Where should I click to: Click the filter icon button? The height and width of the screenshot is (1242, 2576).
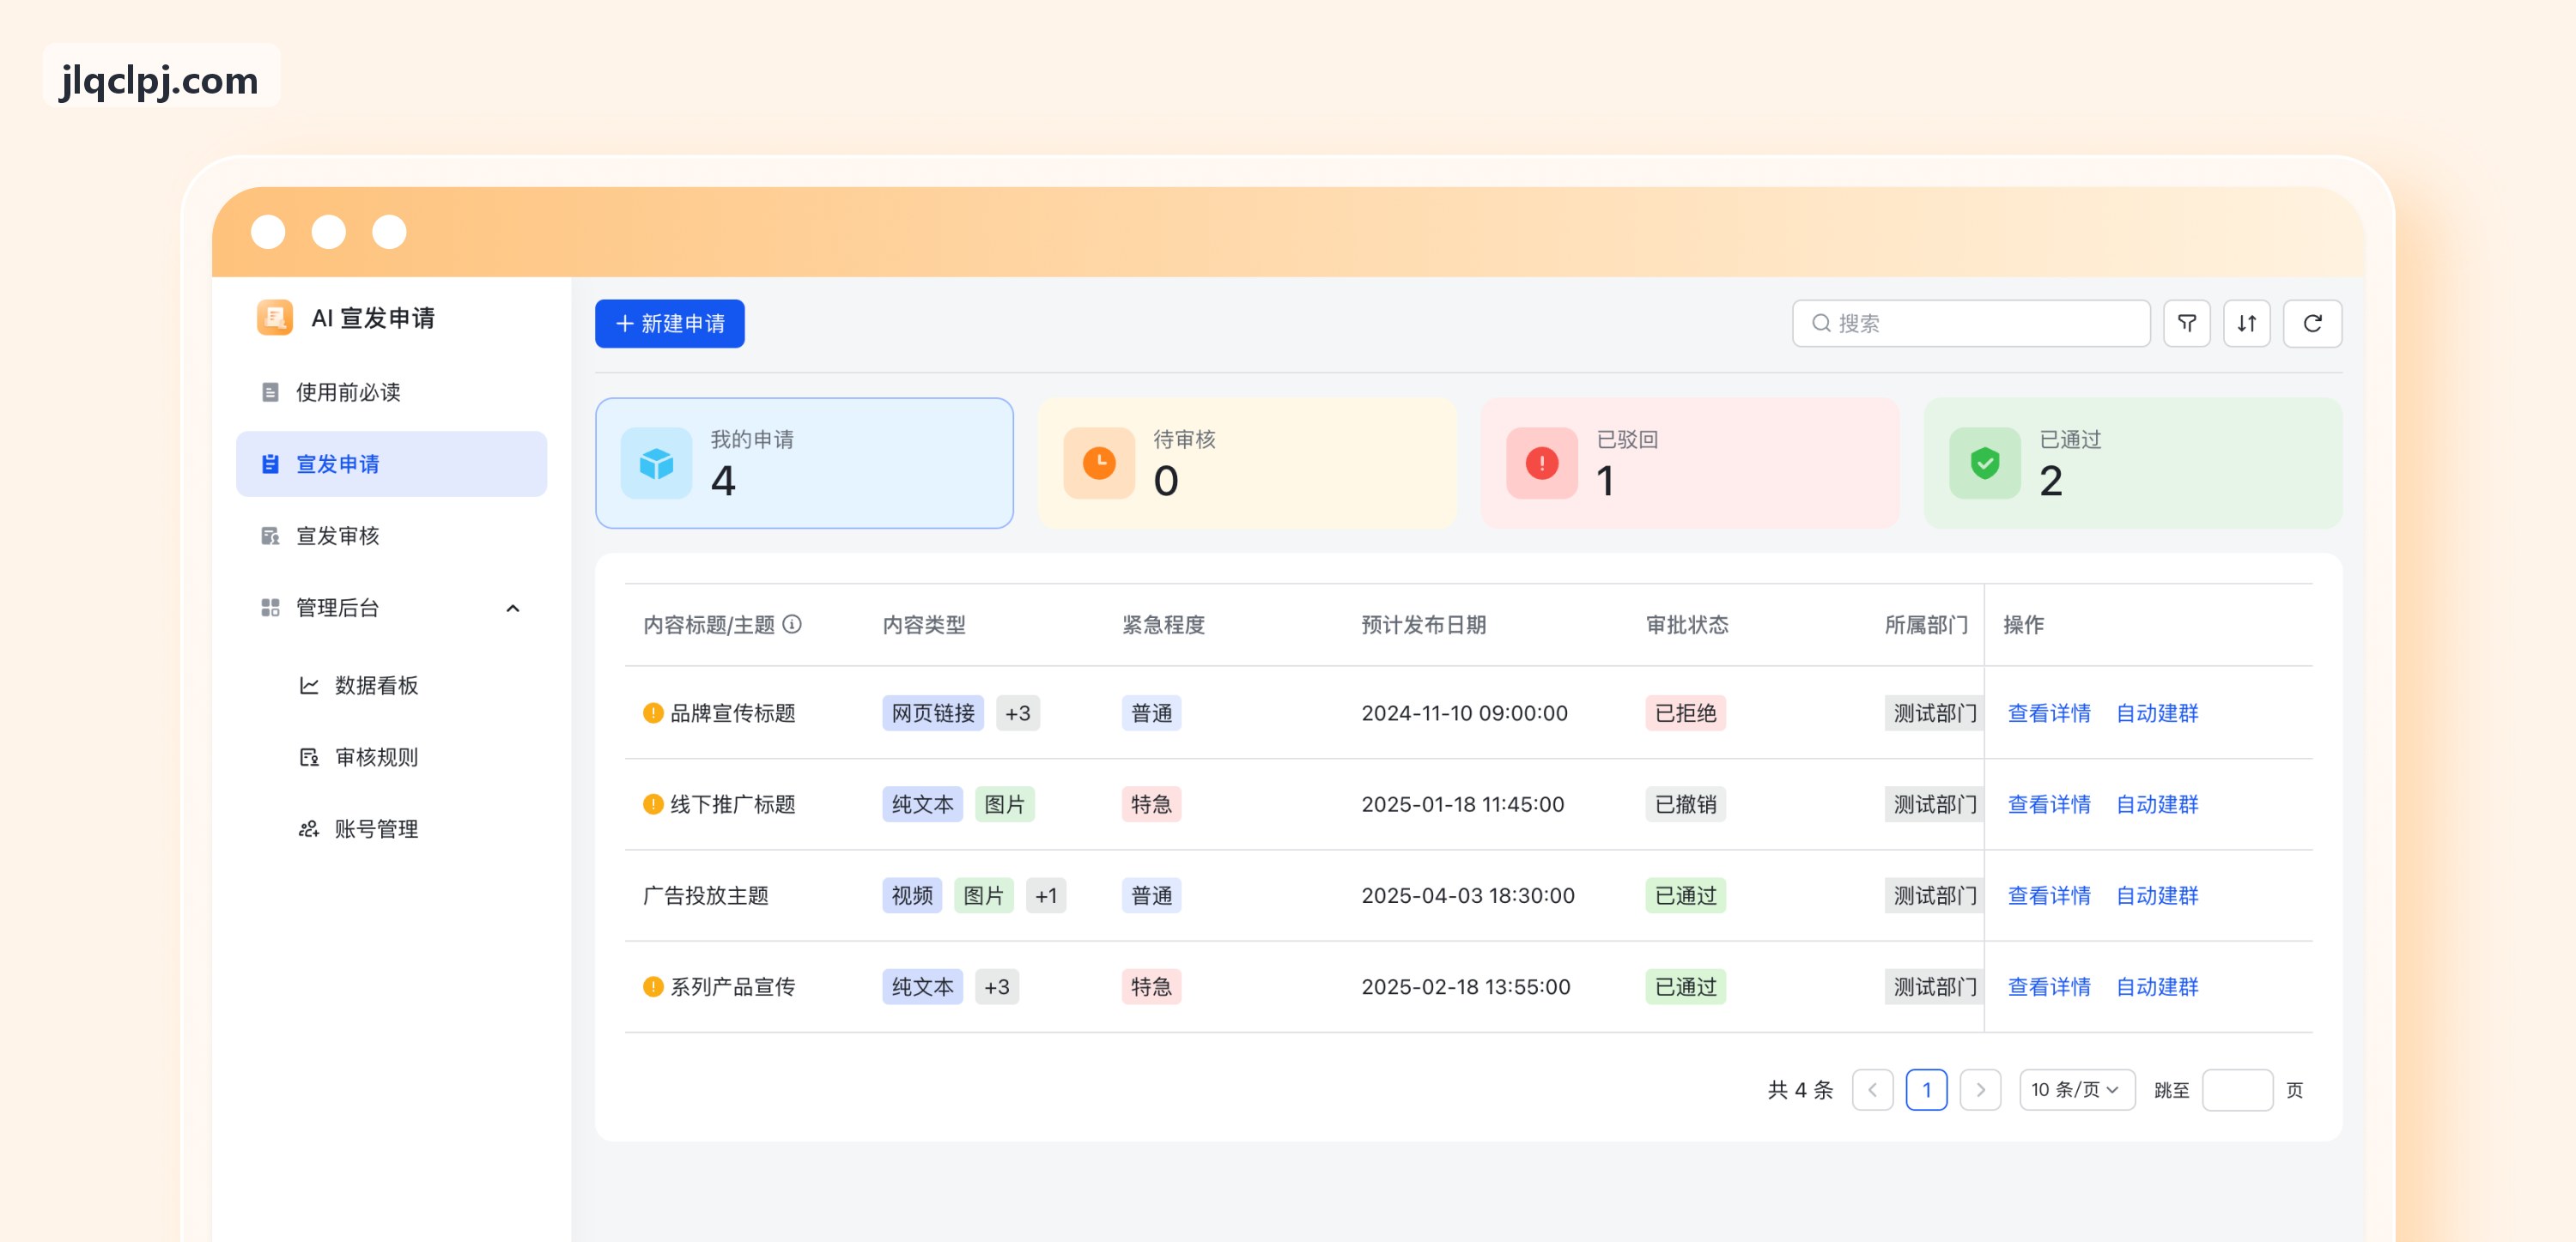2186,323
